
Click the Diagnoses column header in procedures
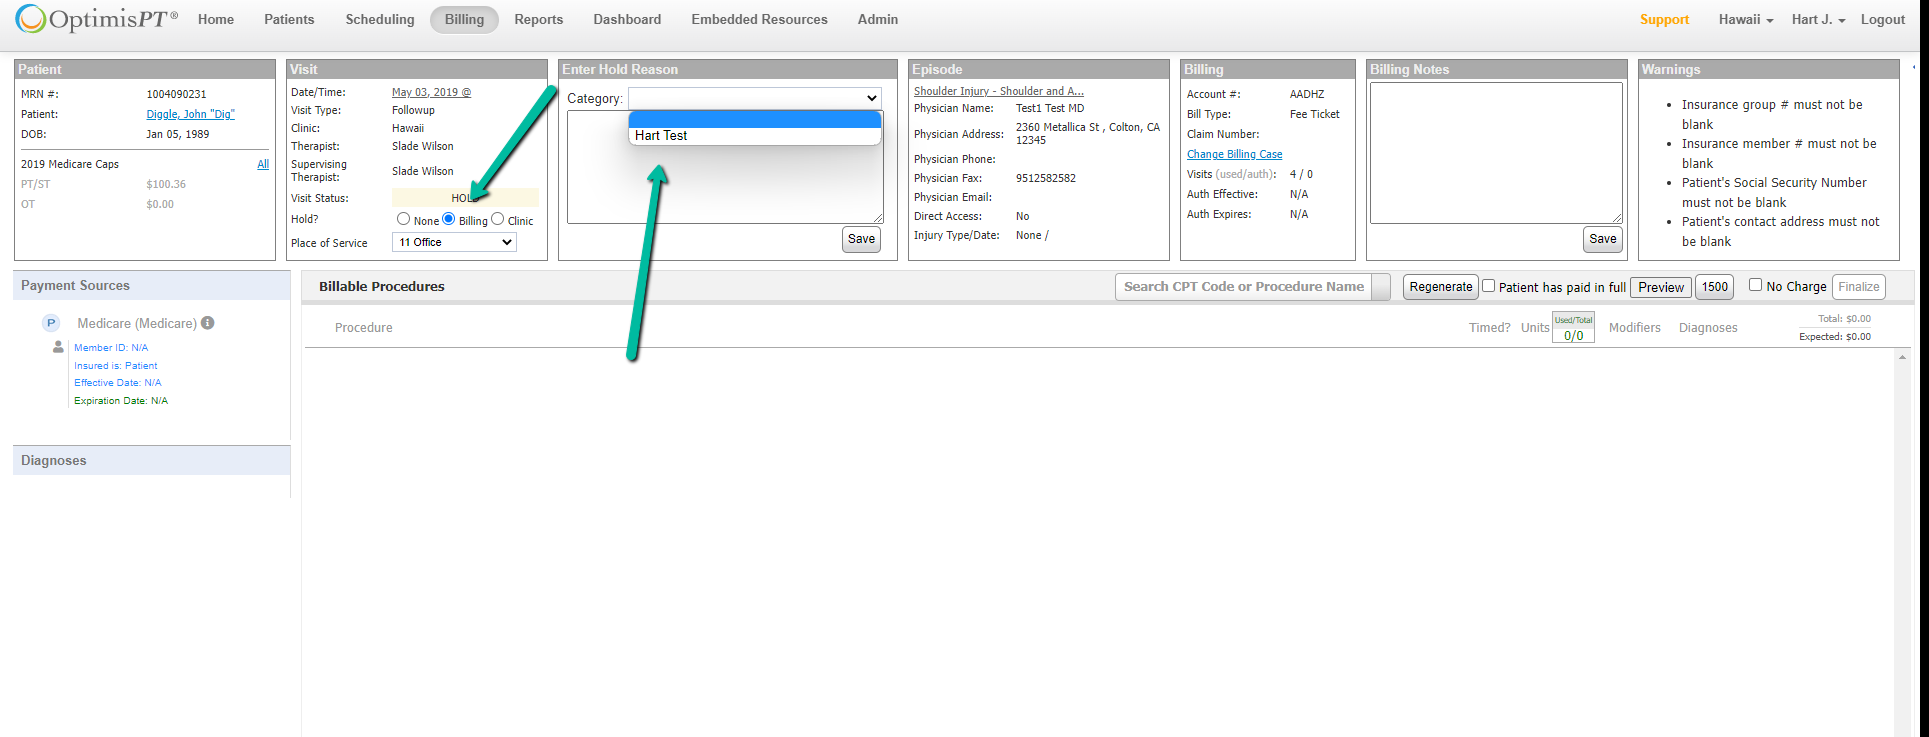coord(1708,328)
